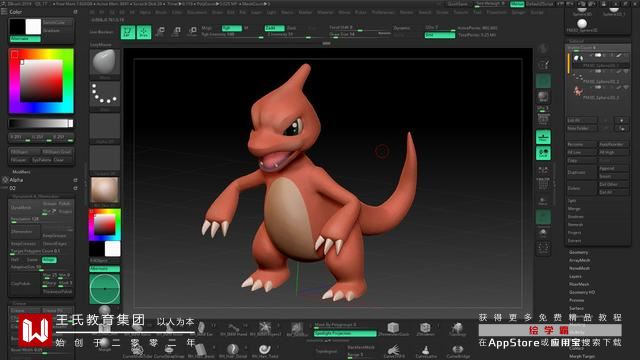Click FillObject in the Color palette
This screenshot has height=360, width=640.
[x=25, y=152]
